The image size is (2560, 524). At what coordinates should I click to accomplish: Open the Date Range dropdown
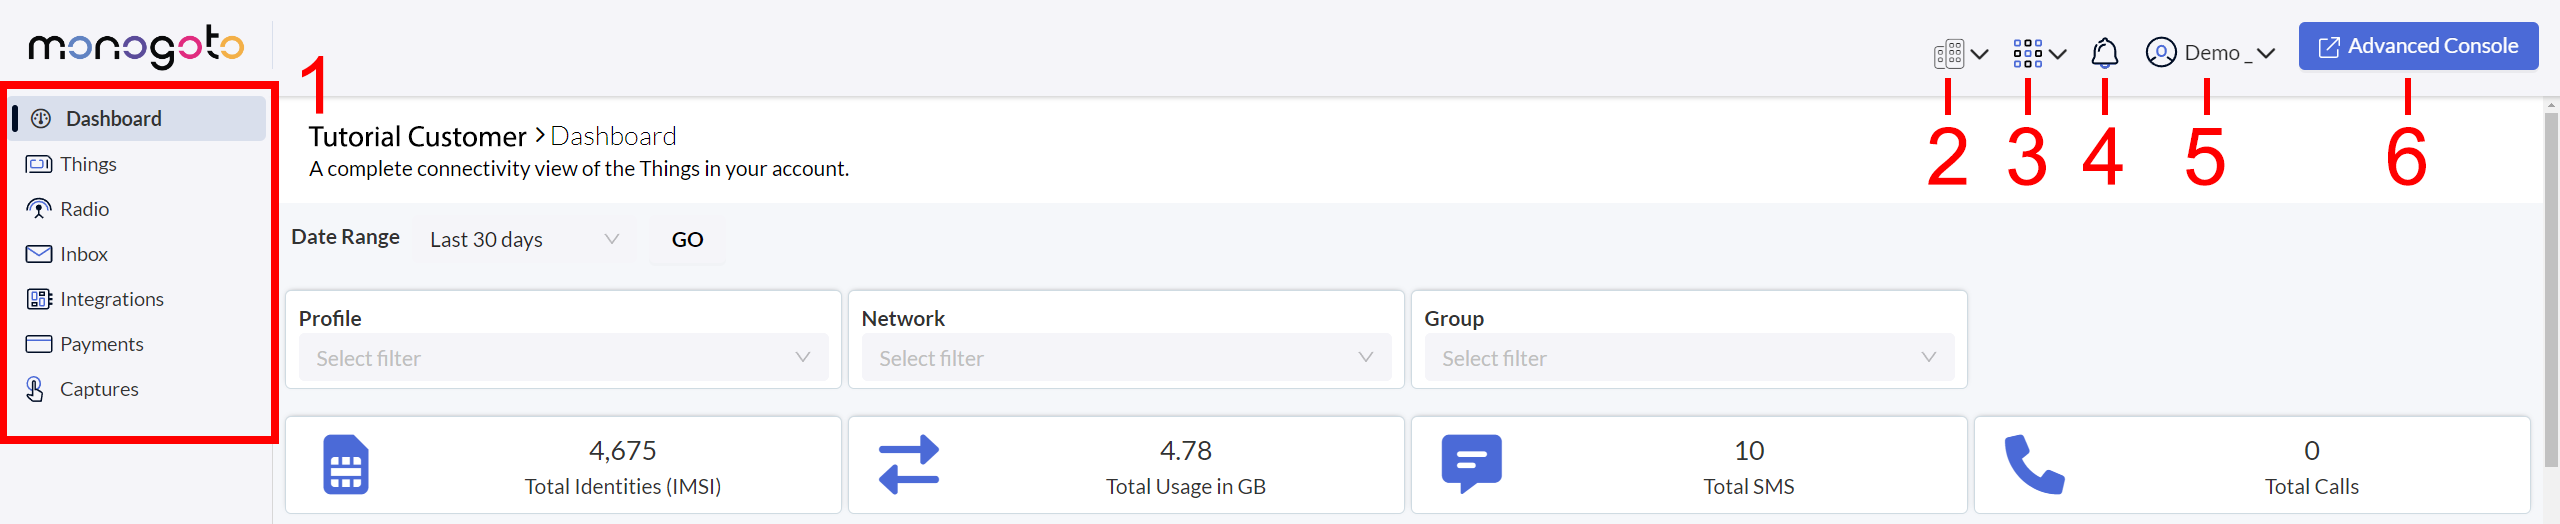tap(524, 239)
